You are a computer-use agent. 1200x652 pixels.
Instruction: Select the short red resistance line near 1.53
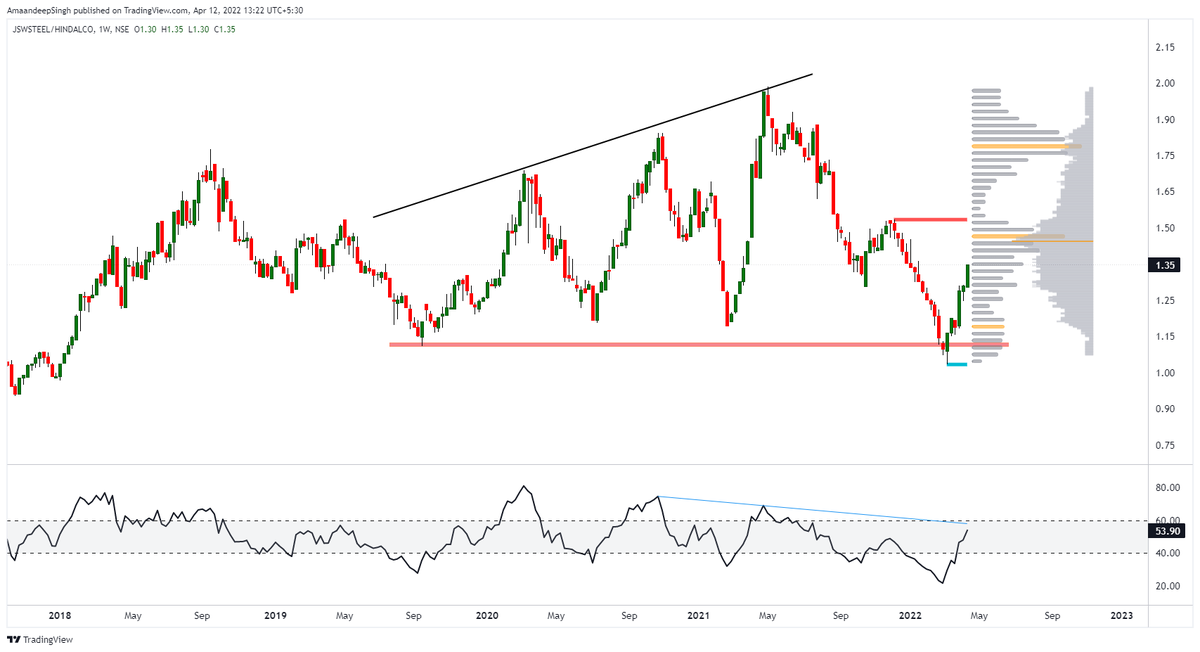click(x=930, y=219)
